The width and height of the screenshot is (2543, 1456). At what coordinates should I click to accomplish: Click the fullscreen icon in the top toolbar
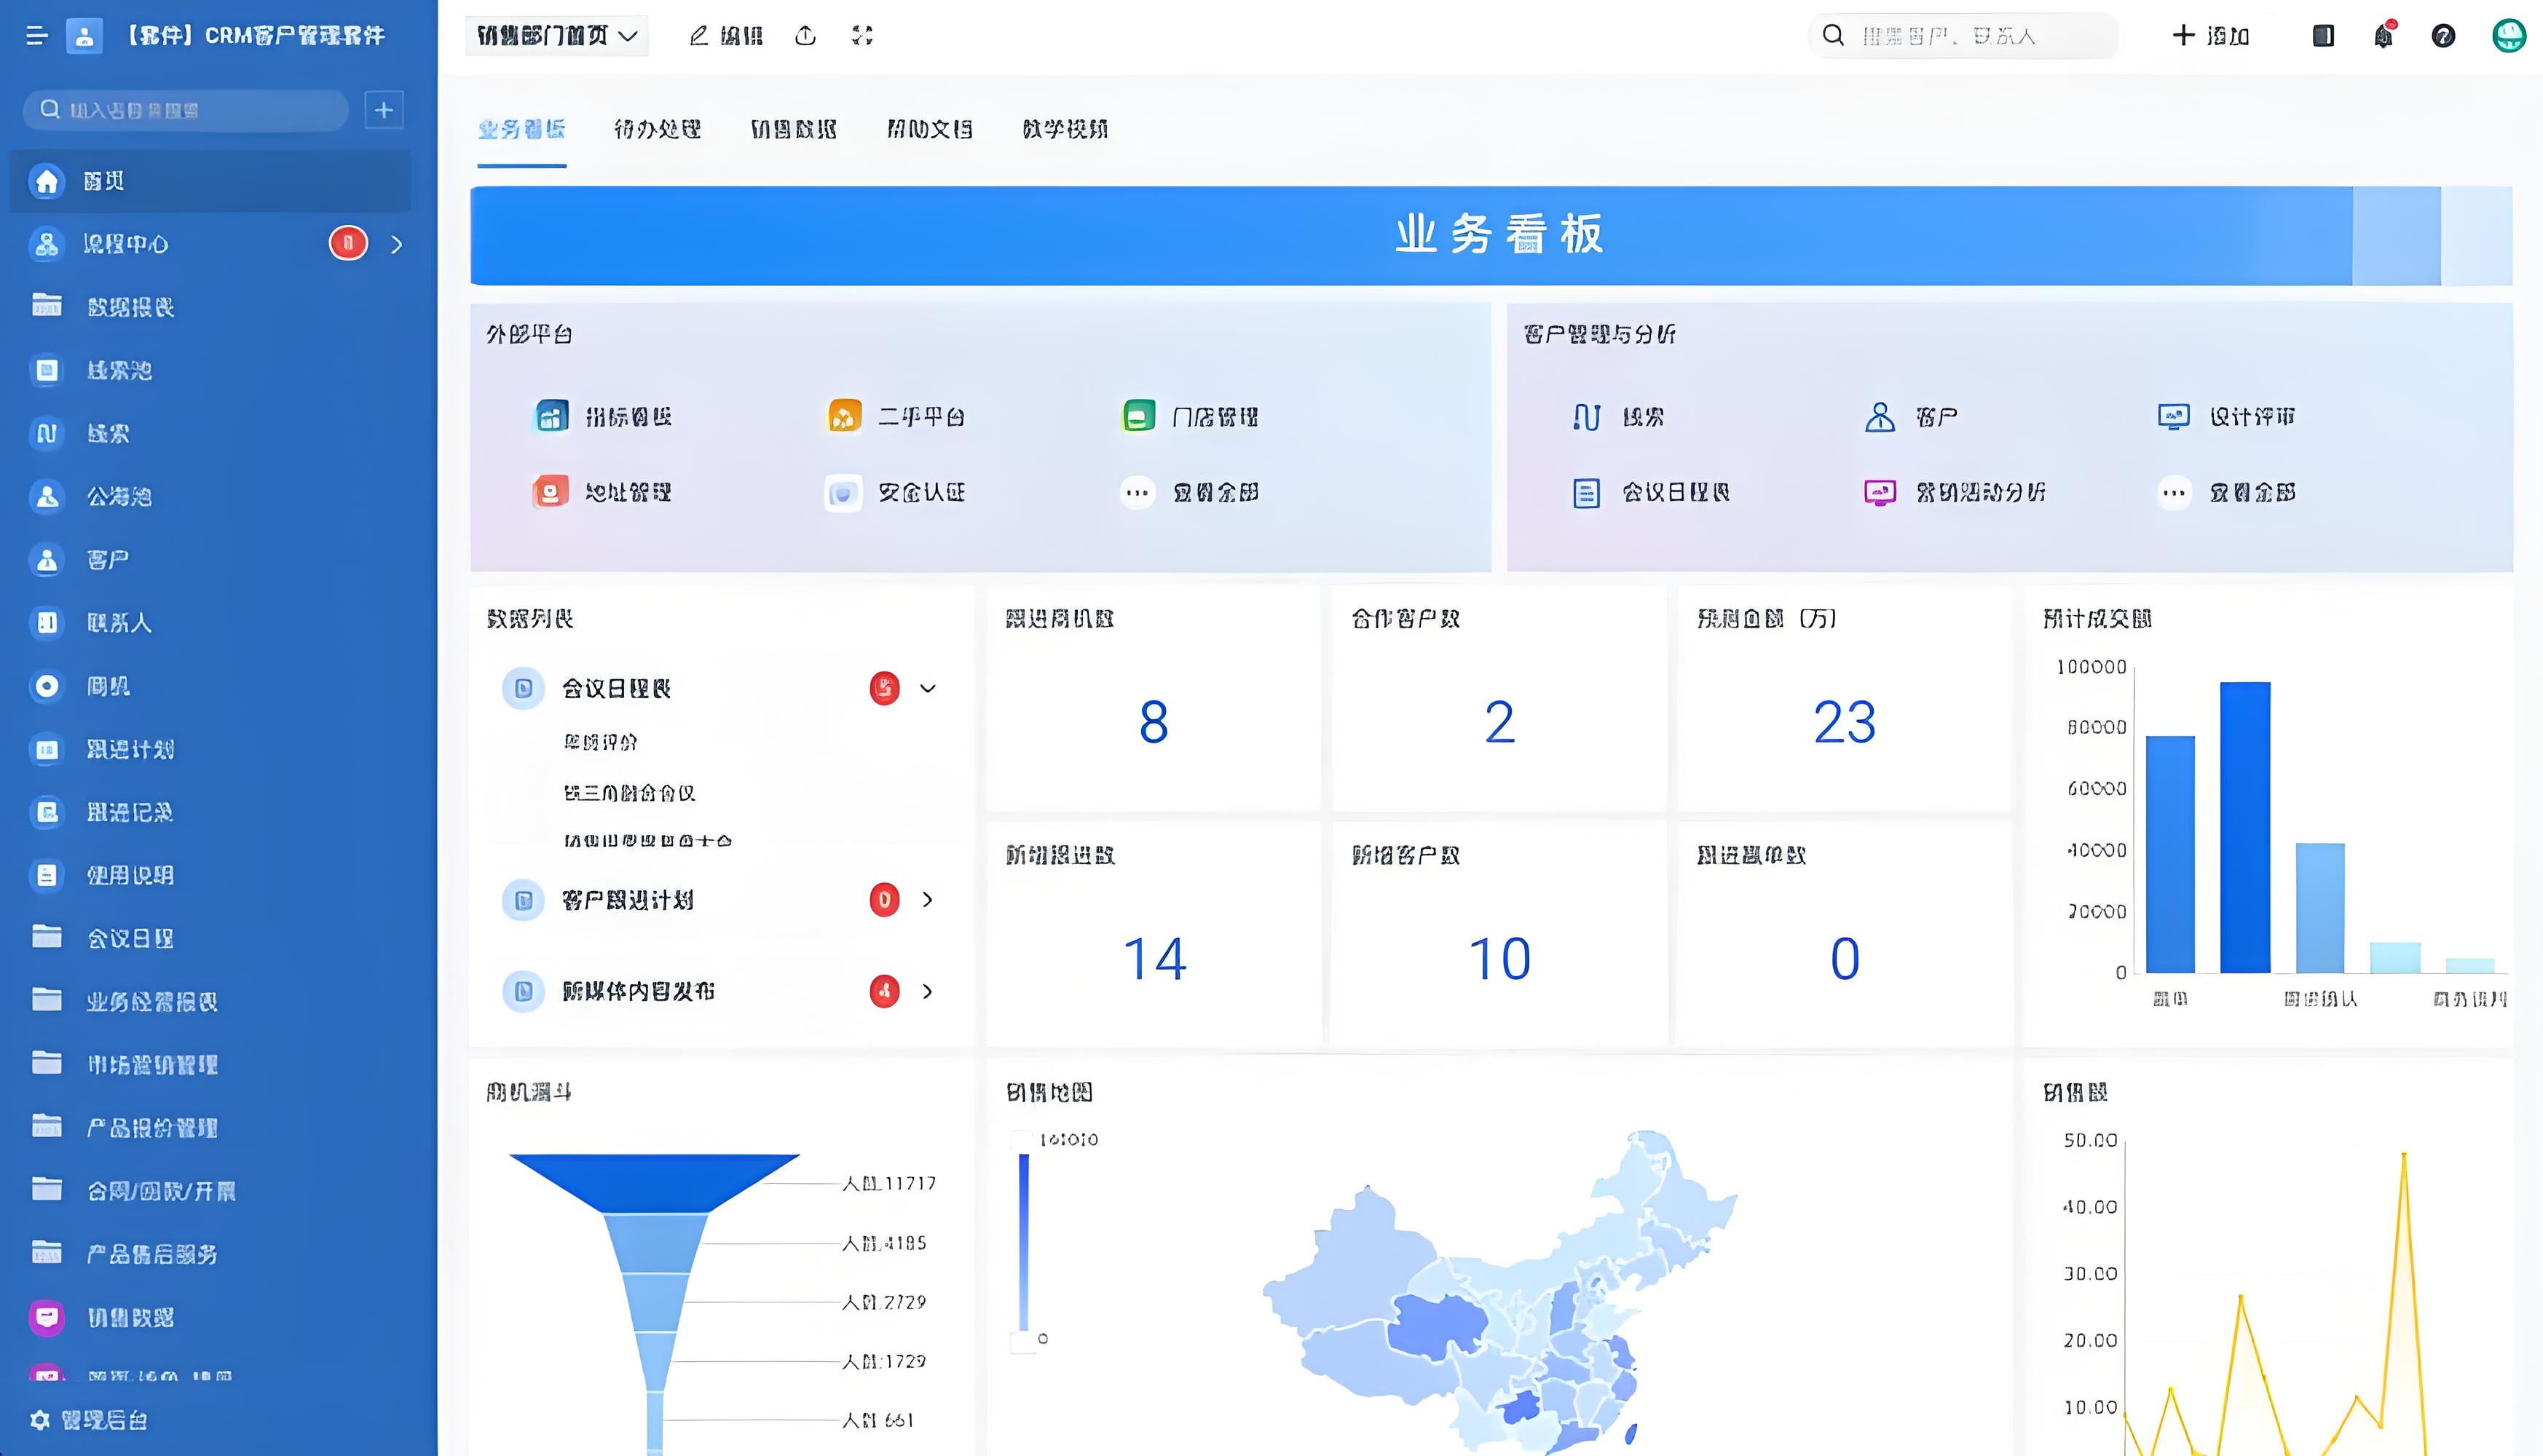[861, 35]
